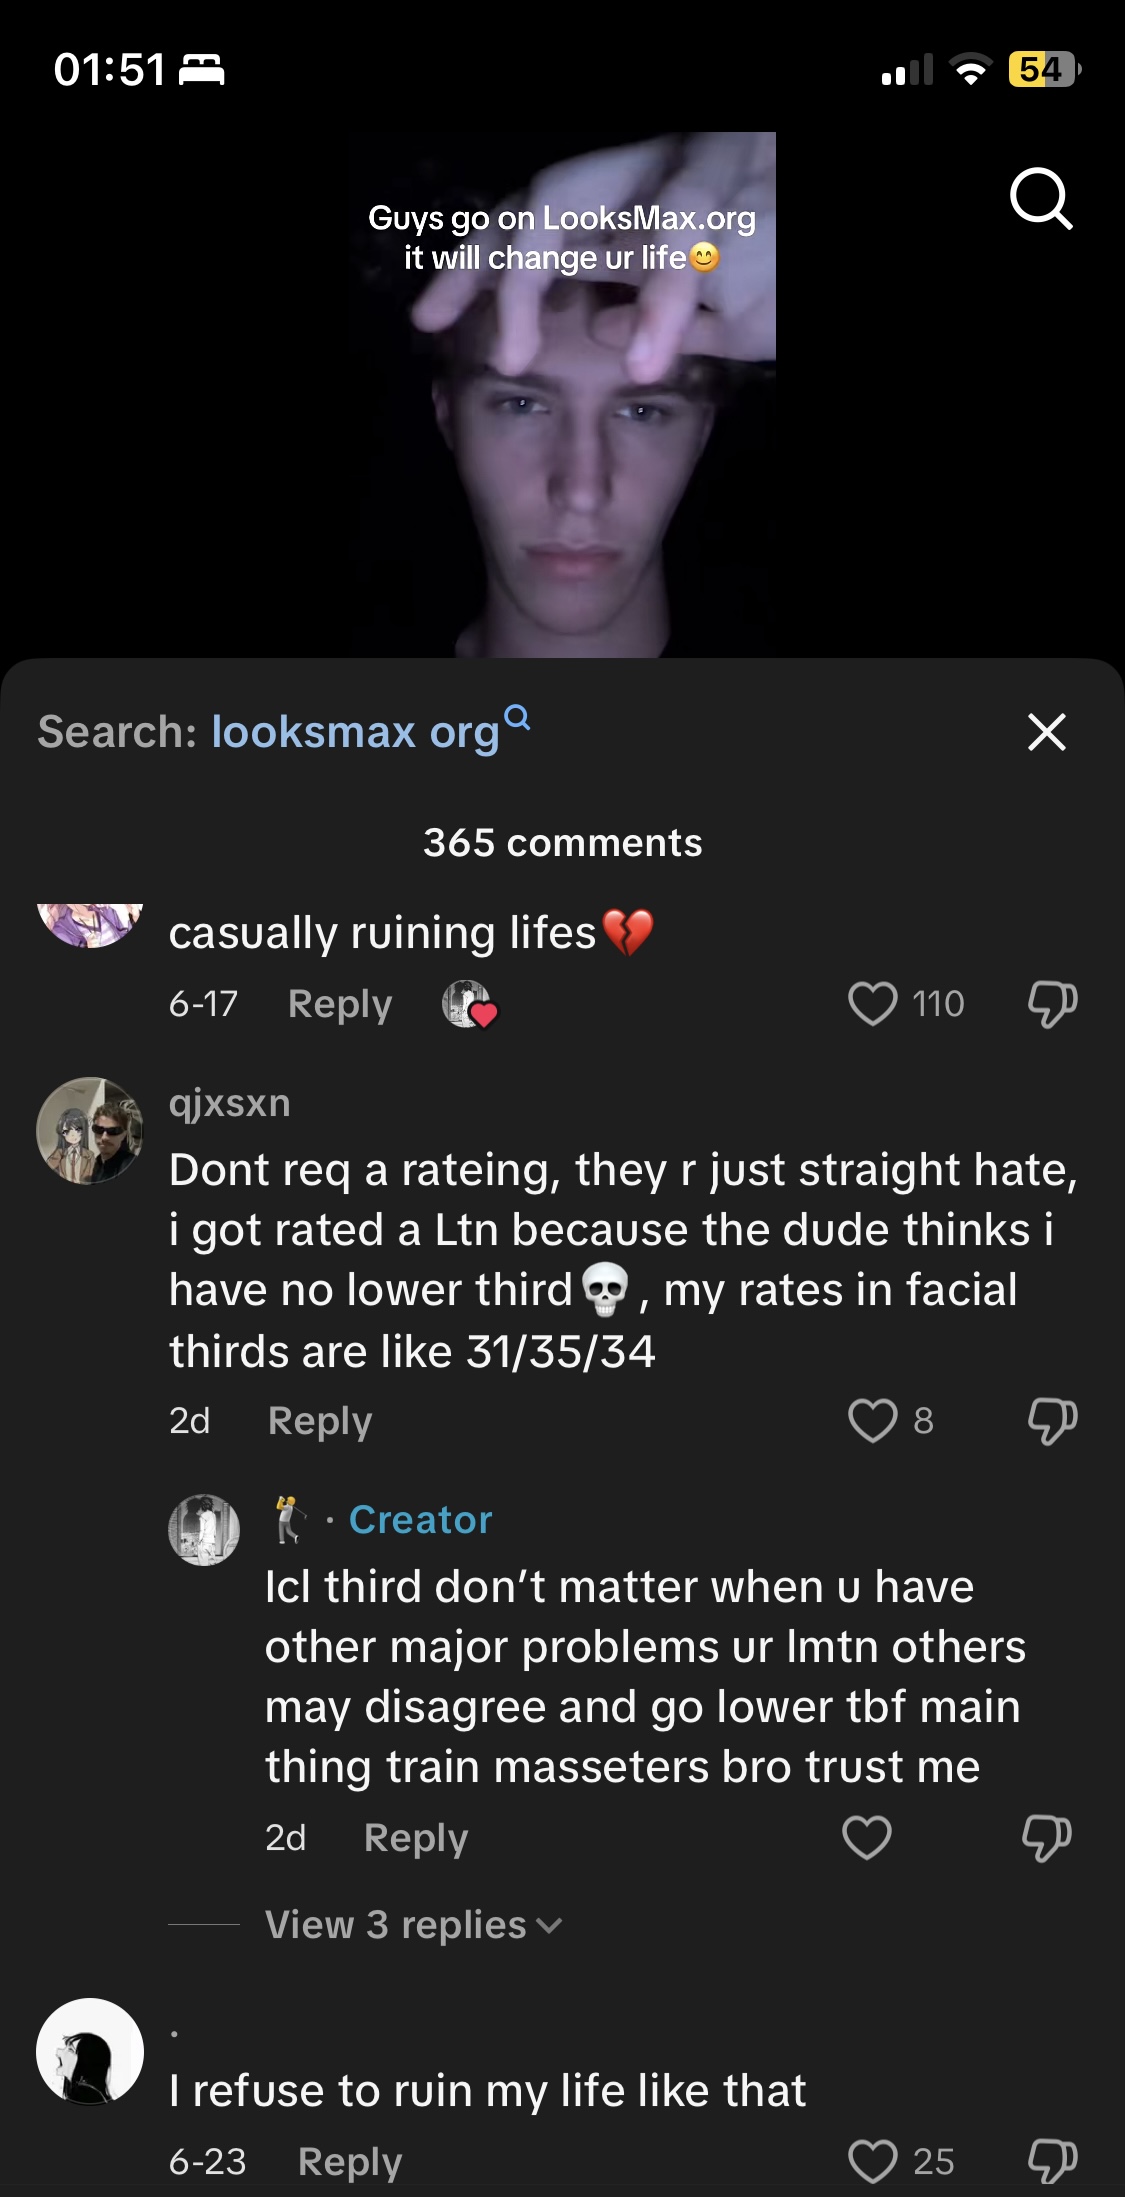The width and height of the screenshot is (1125, 2197).
Task: Dislike qjxsxn's rating comment
Action: [x=1052, y=1420]
